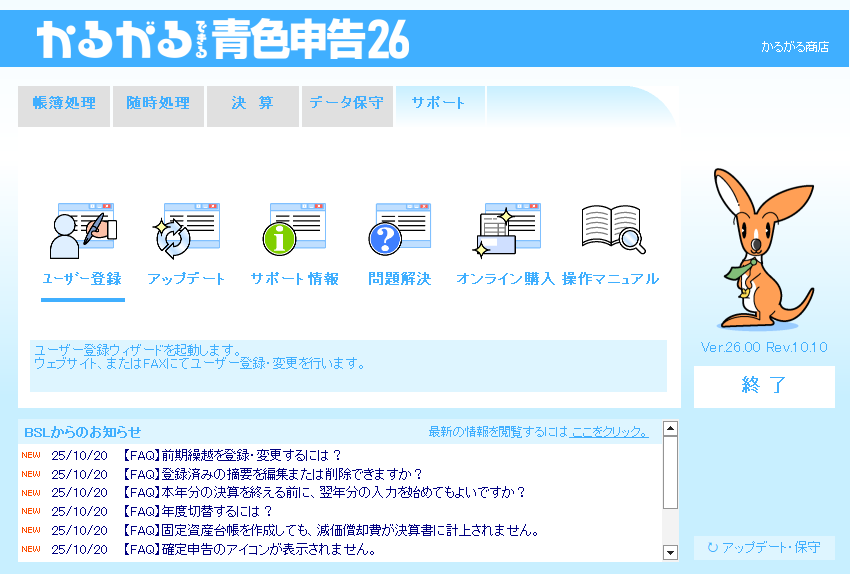This screenshot has width=850, height=574.
Task: Select the 決算 tab
Action: (252, 104)
